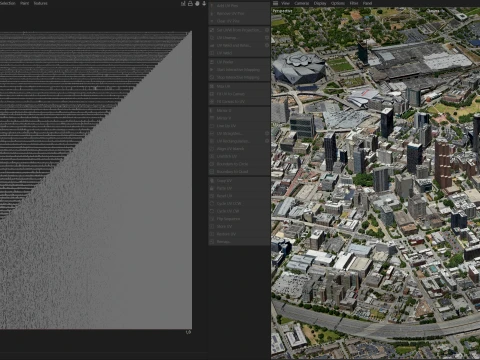
Task: Run the Flip Sequence command
Action: (x=239, y=219)
